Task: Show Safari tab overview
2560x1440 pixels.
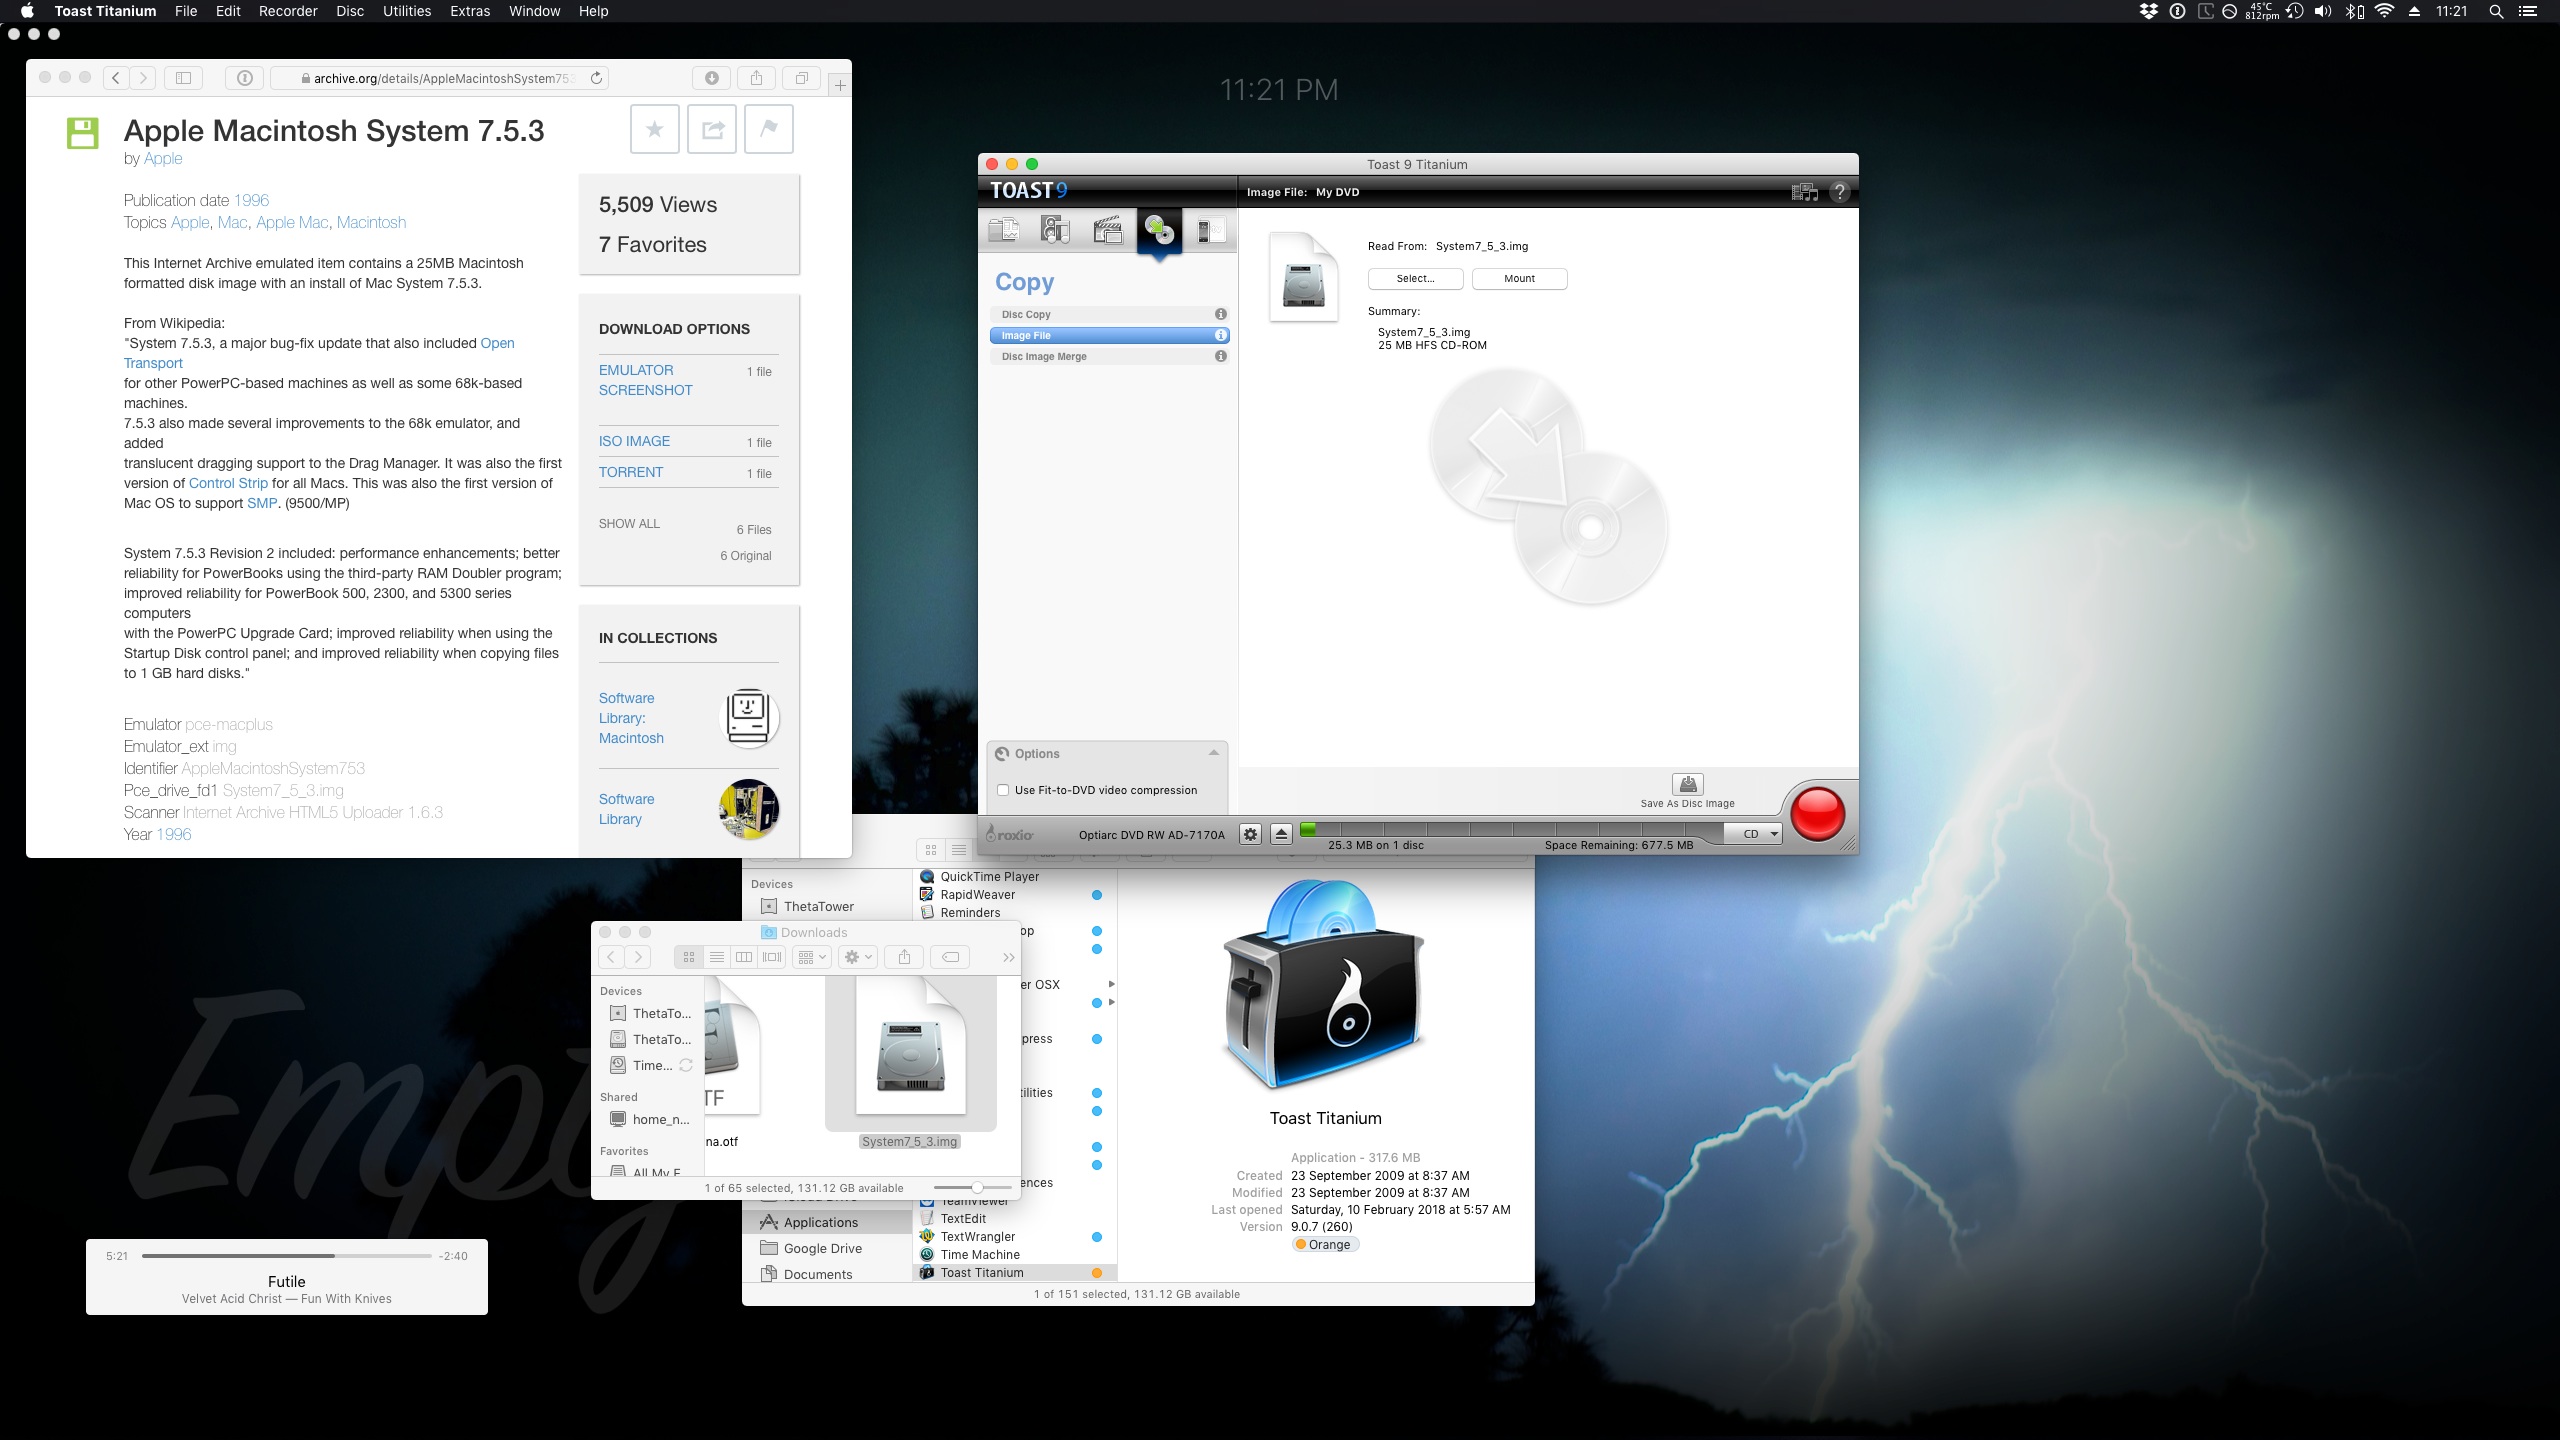Action: pos(802,78)
